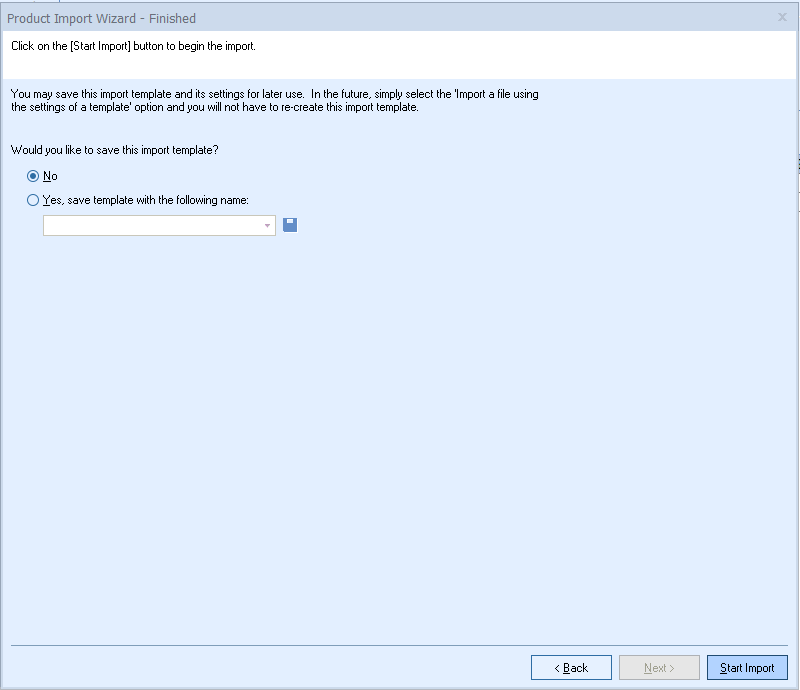Click the floppy disk save template icon
Screen dimensions: 800x690
tap(290, 225)
